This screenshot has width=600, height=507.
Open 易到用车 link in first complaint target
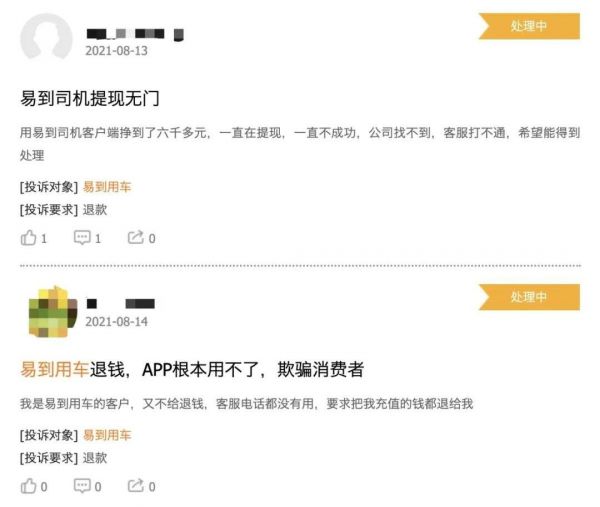click(x=107, y=187)
